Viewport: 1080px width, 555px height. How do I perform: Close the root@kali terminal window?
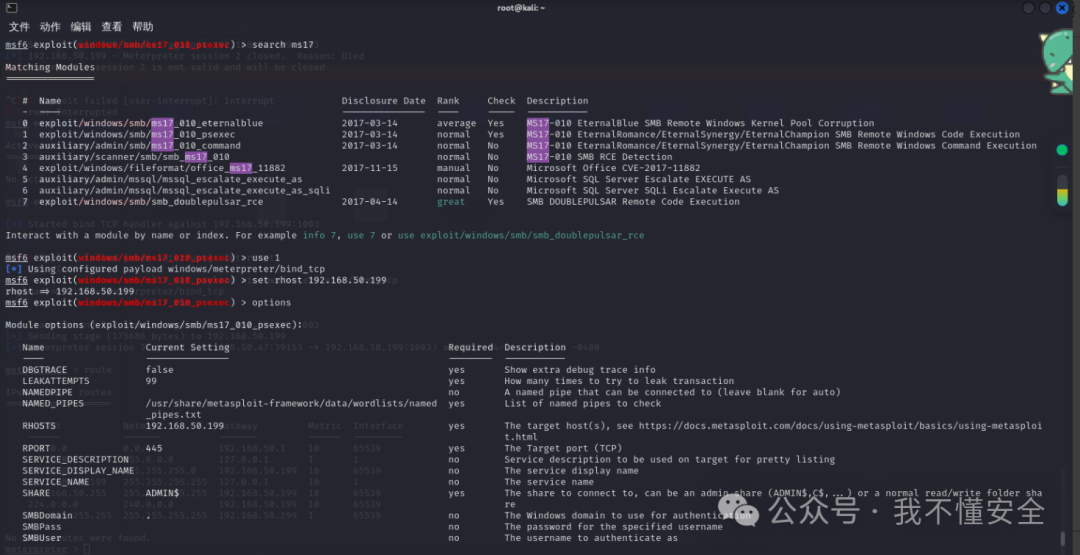tap(1063, 8)
